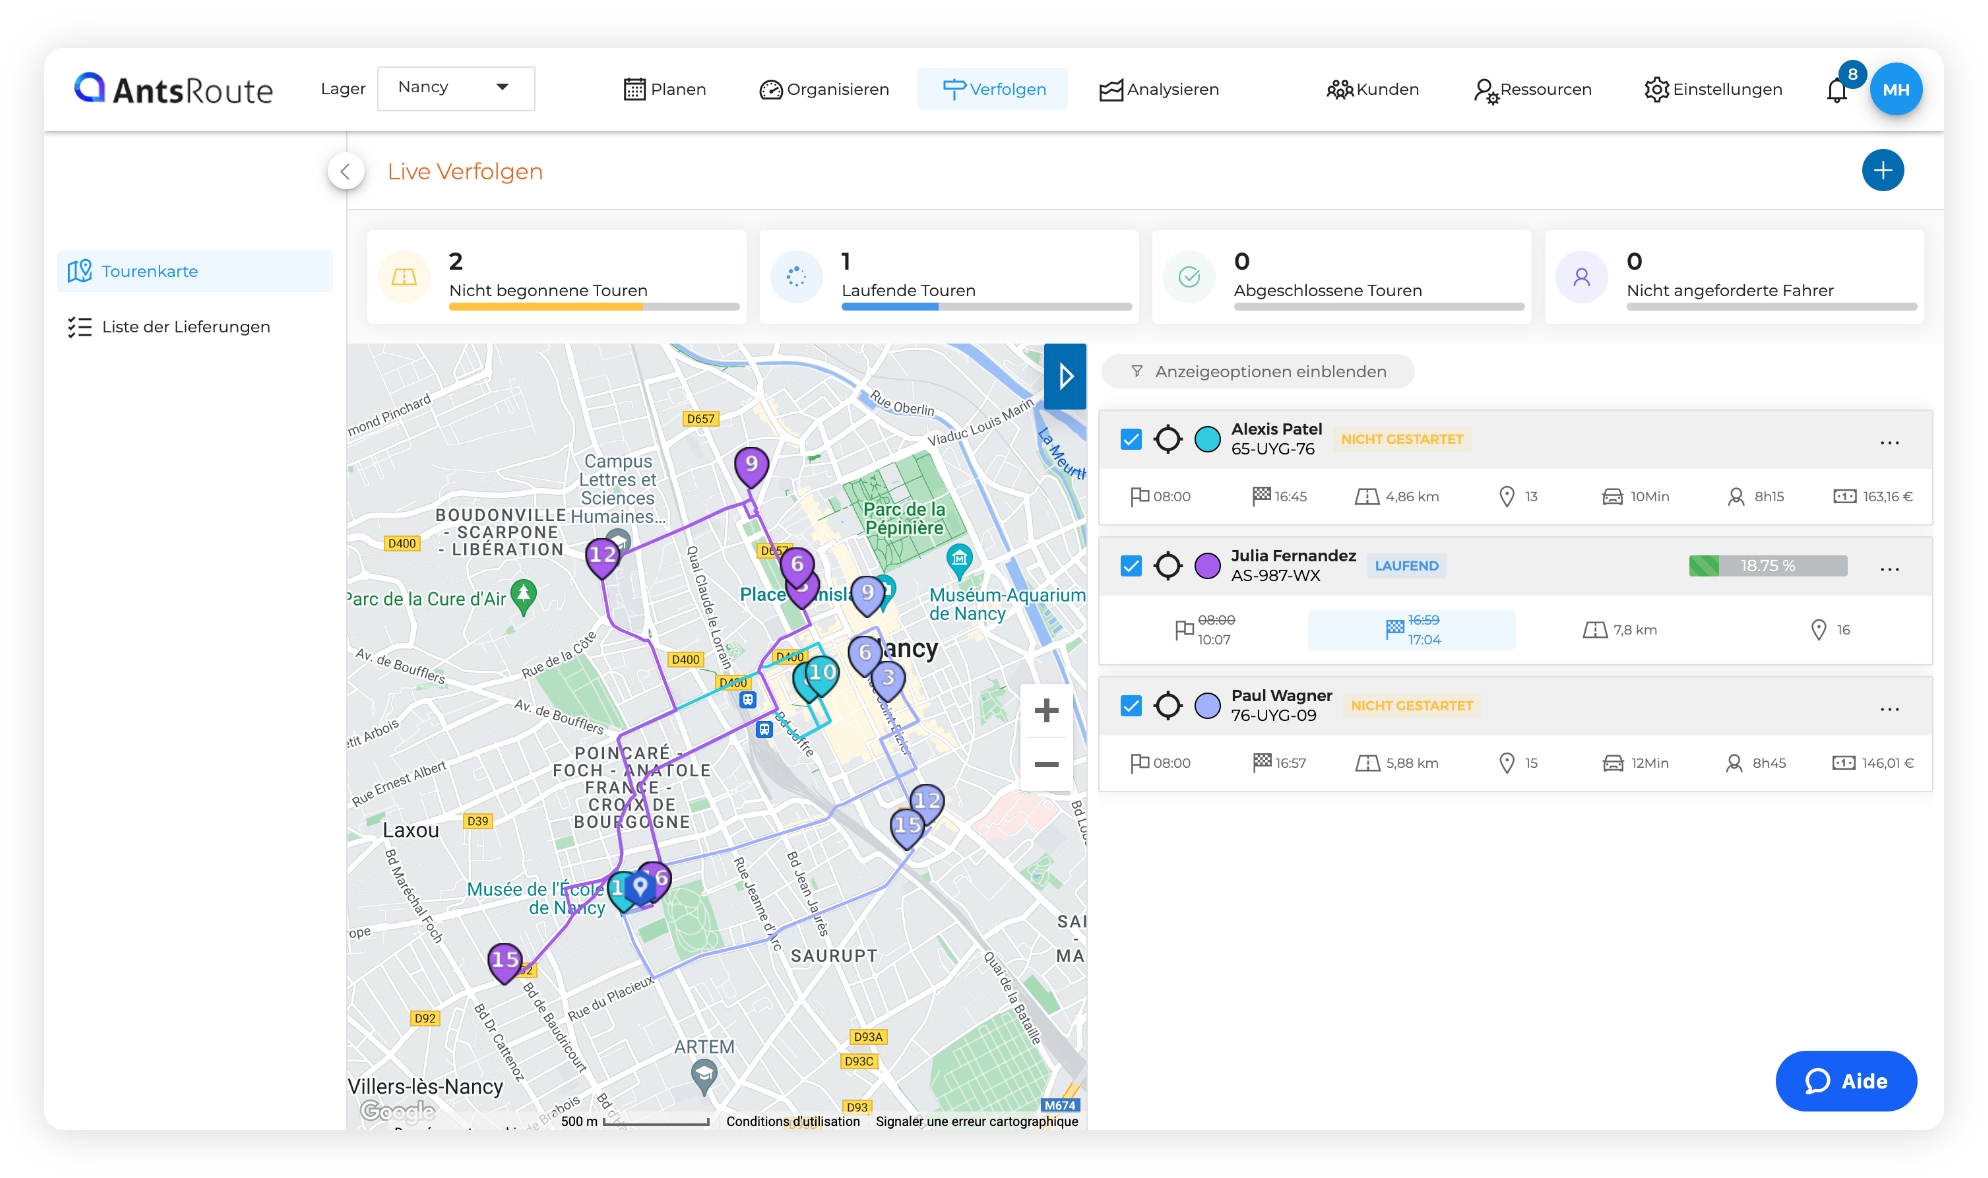Expand the map with the blue arrow

pos(1065,376)
